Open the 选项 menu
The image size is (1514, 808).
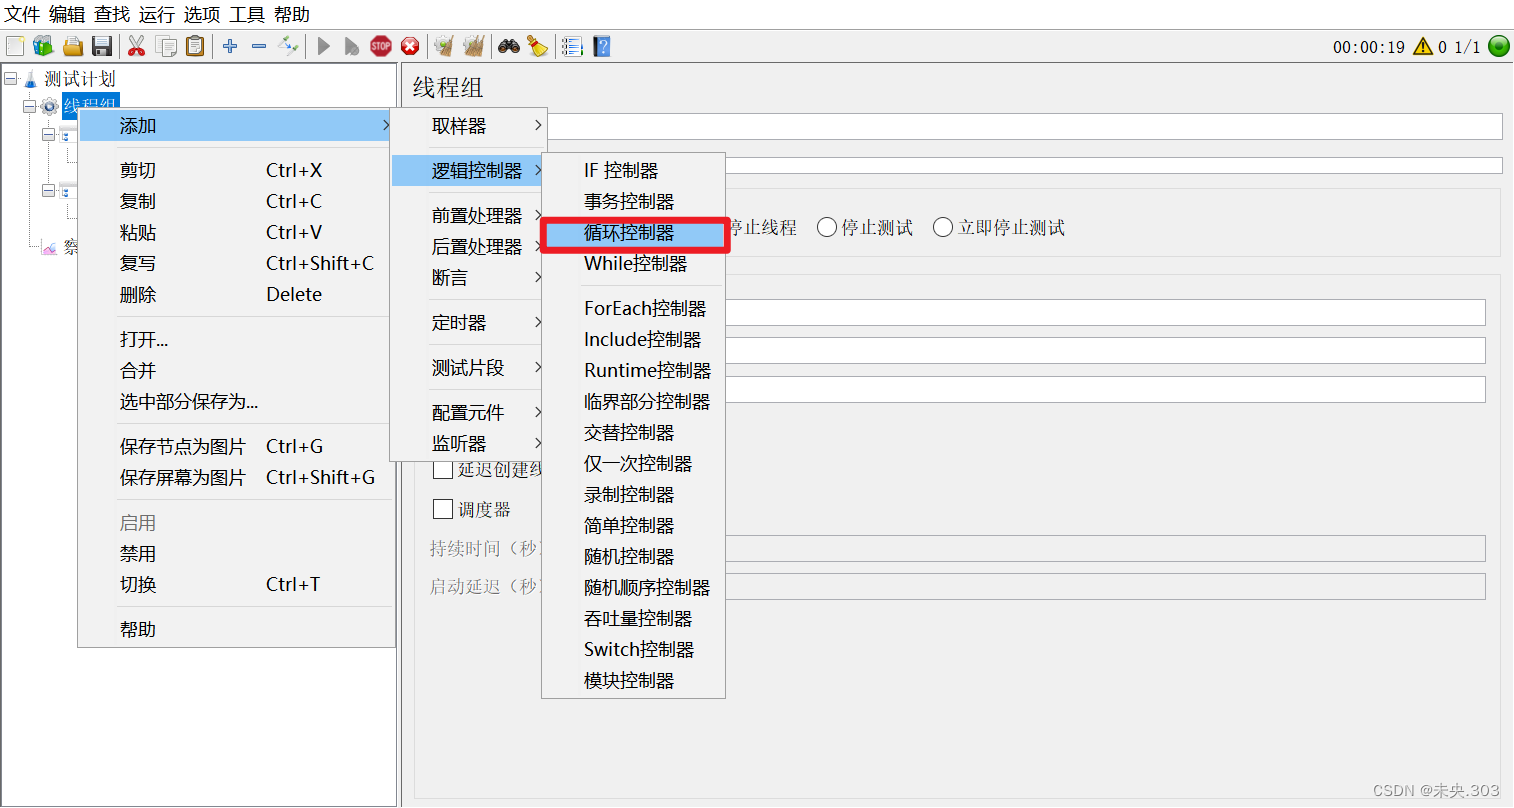point(201,14)
